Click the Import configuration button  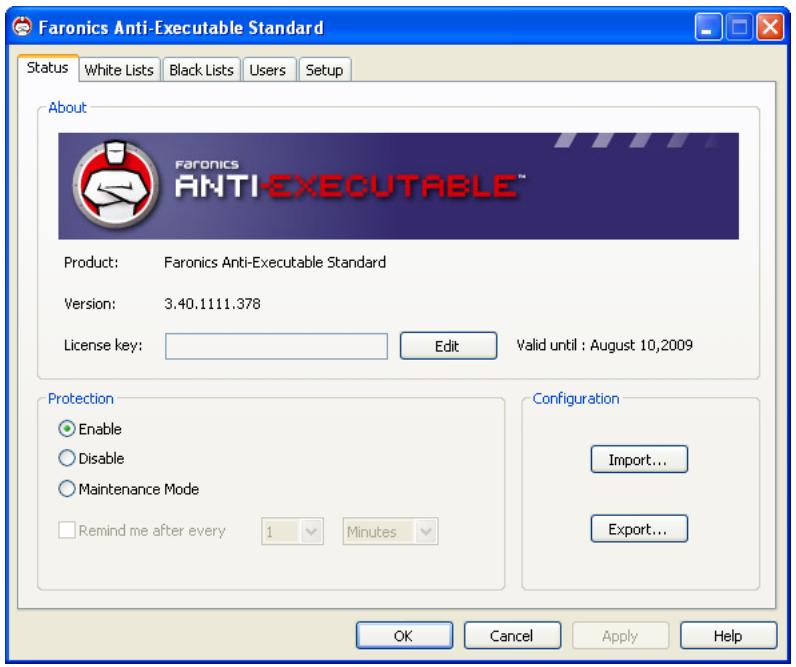click(x=639, y=459)
